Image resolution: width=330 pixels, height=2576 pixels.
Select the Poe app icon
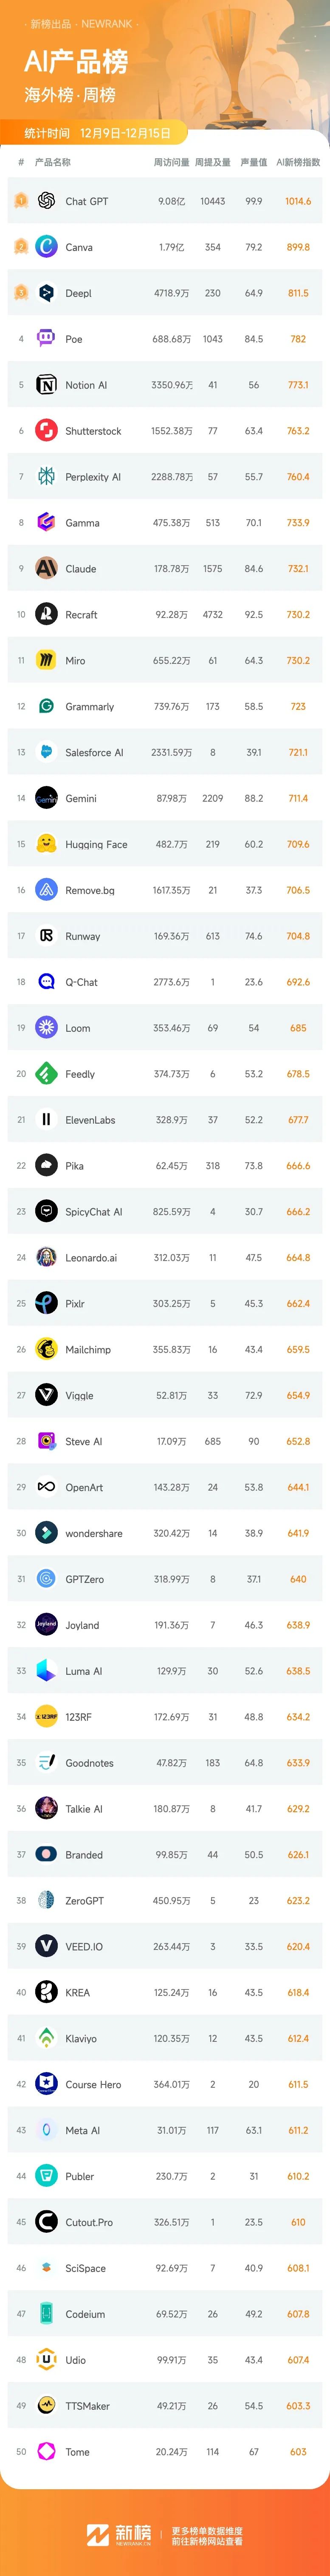coord(46,338)
